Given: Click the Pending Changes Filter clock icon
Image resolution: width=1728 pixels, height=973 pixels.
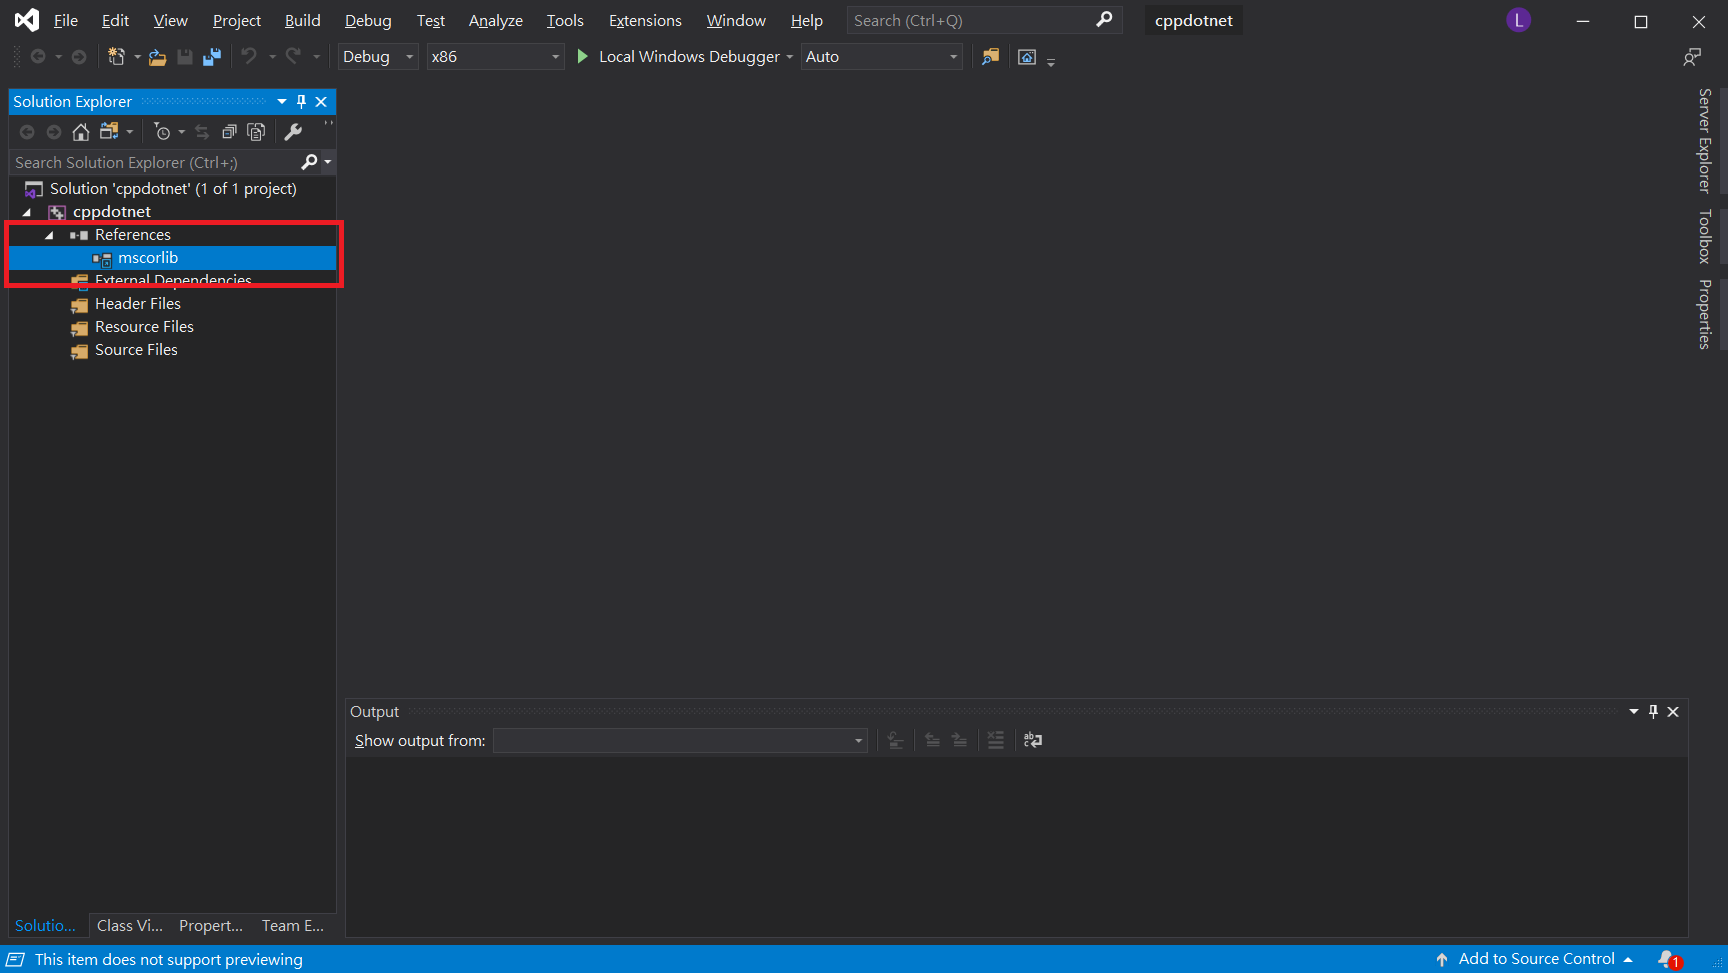Looking at the screenshot, I should point(162,132).
